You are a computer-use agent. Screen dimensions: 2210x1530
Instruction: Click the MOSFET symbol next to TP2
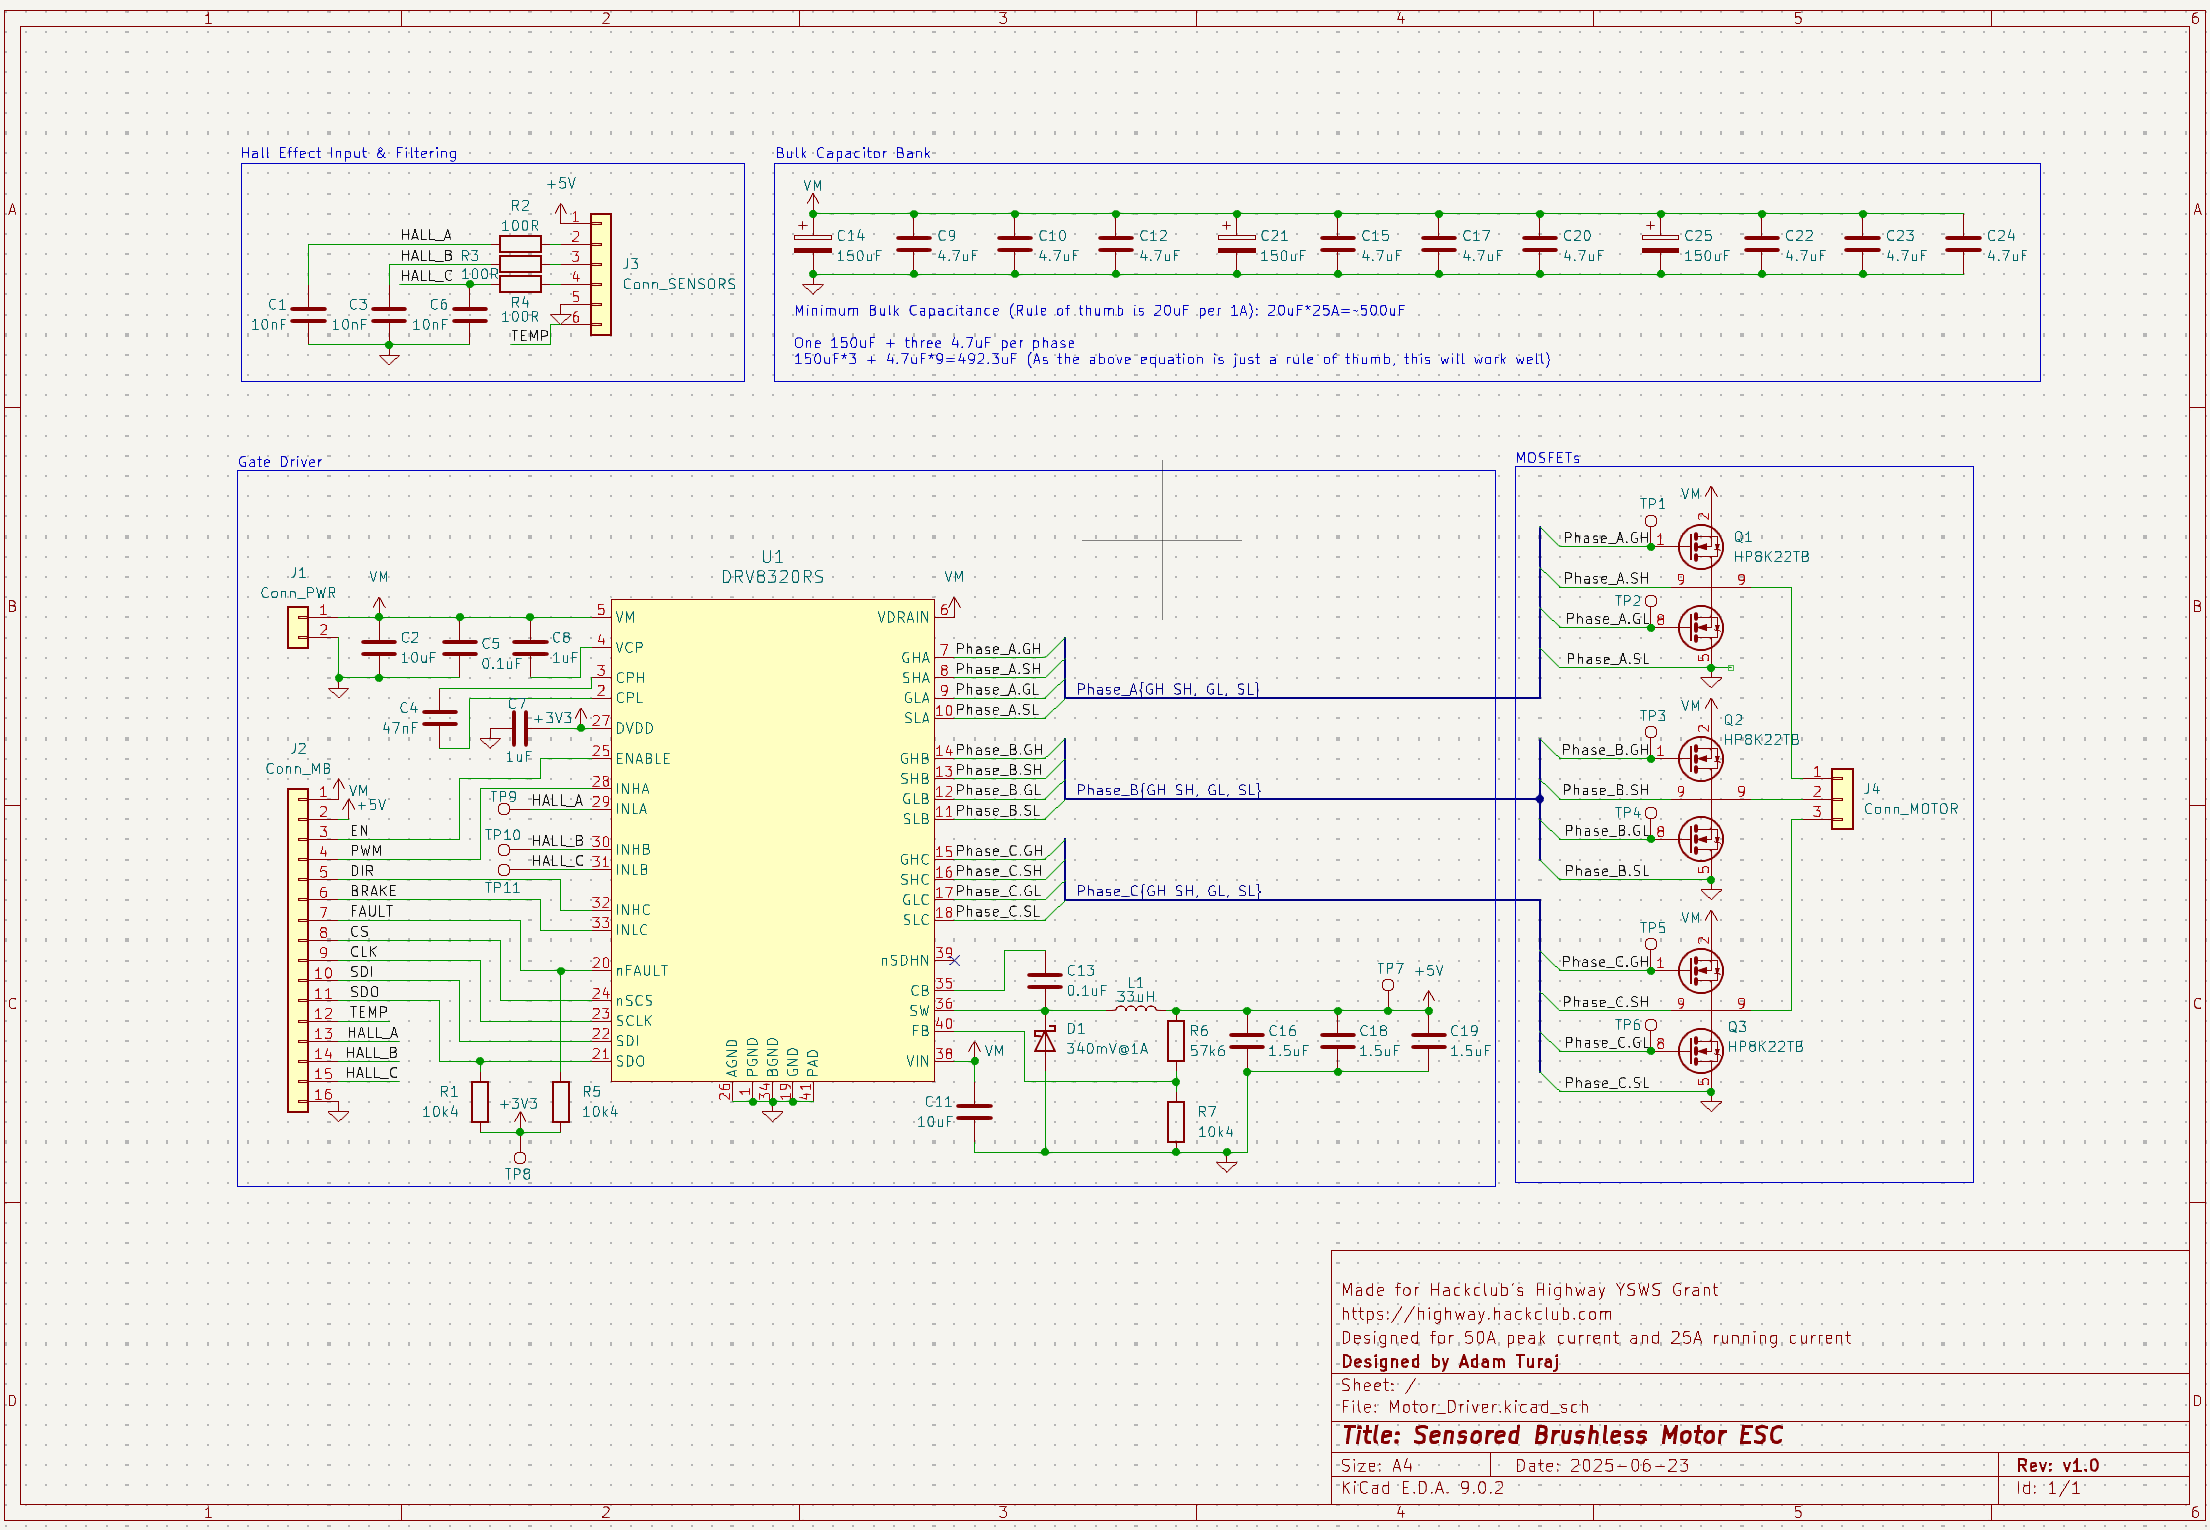pyautogui.click(x=1700, y=627)
